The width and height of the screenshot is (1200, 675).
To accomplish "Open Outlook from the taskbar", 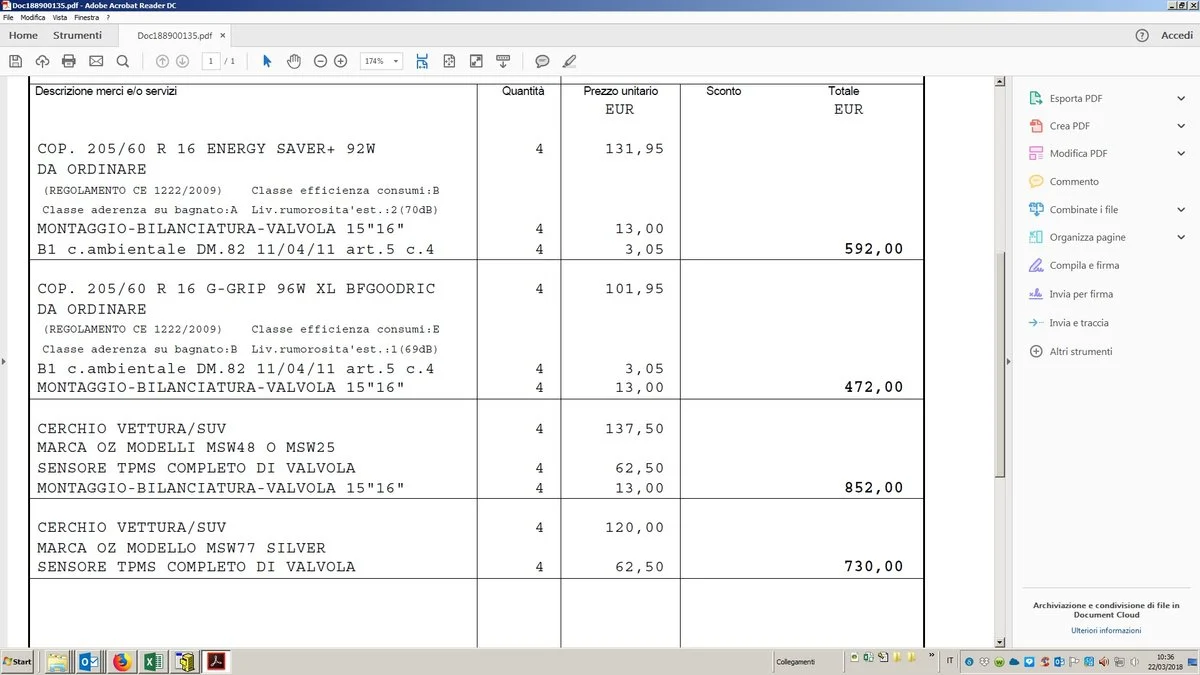I will (88, 662).
